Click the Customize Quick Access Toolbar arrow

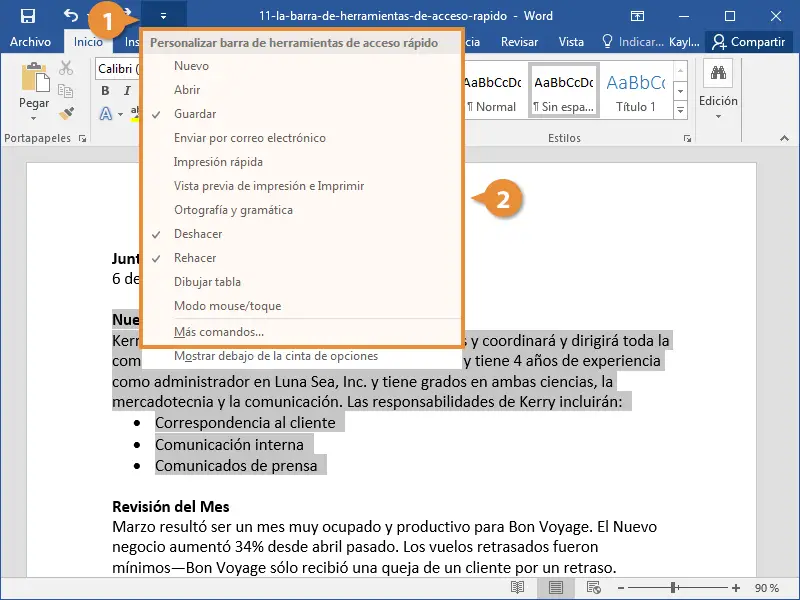163,16
